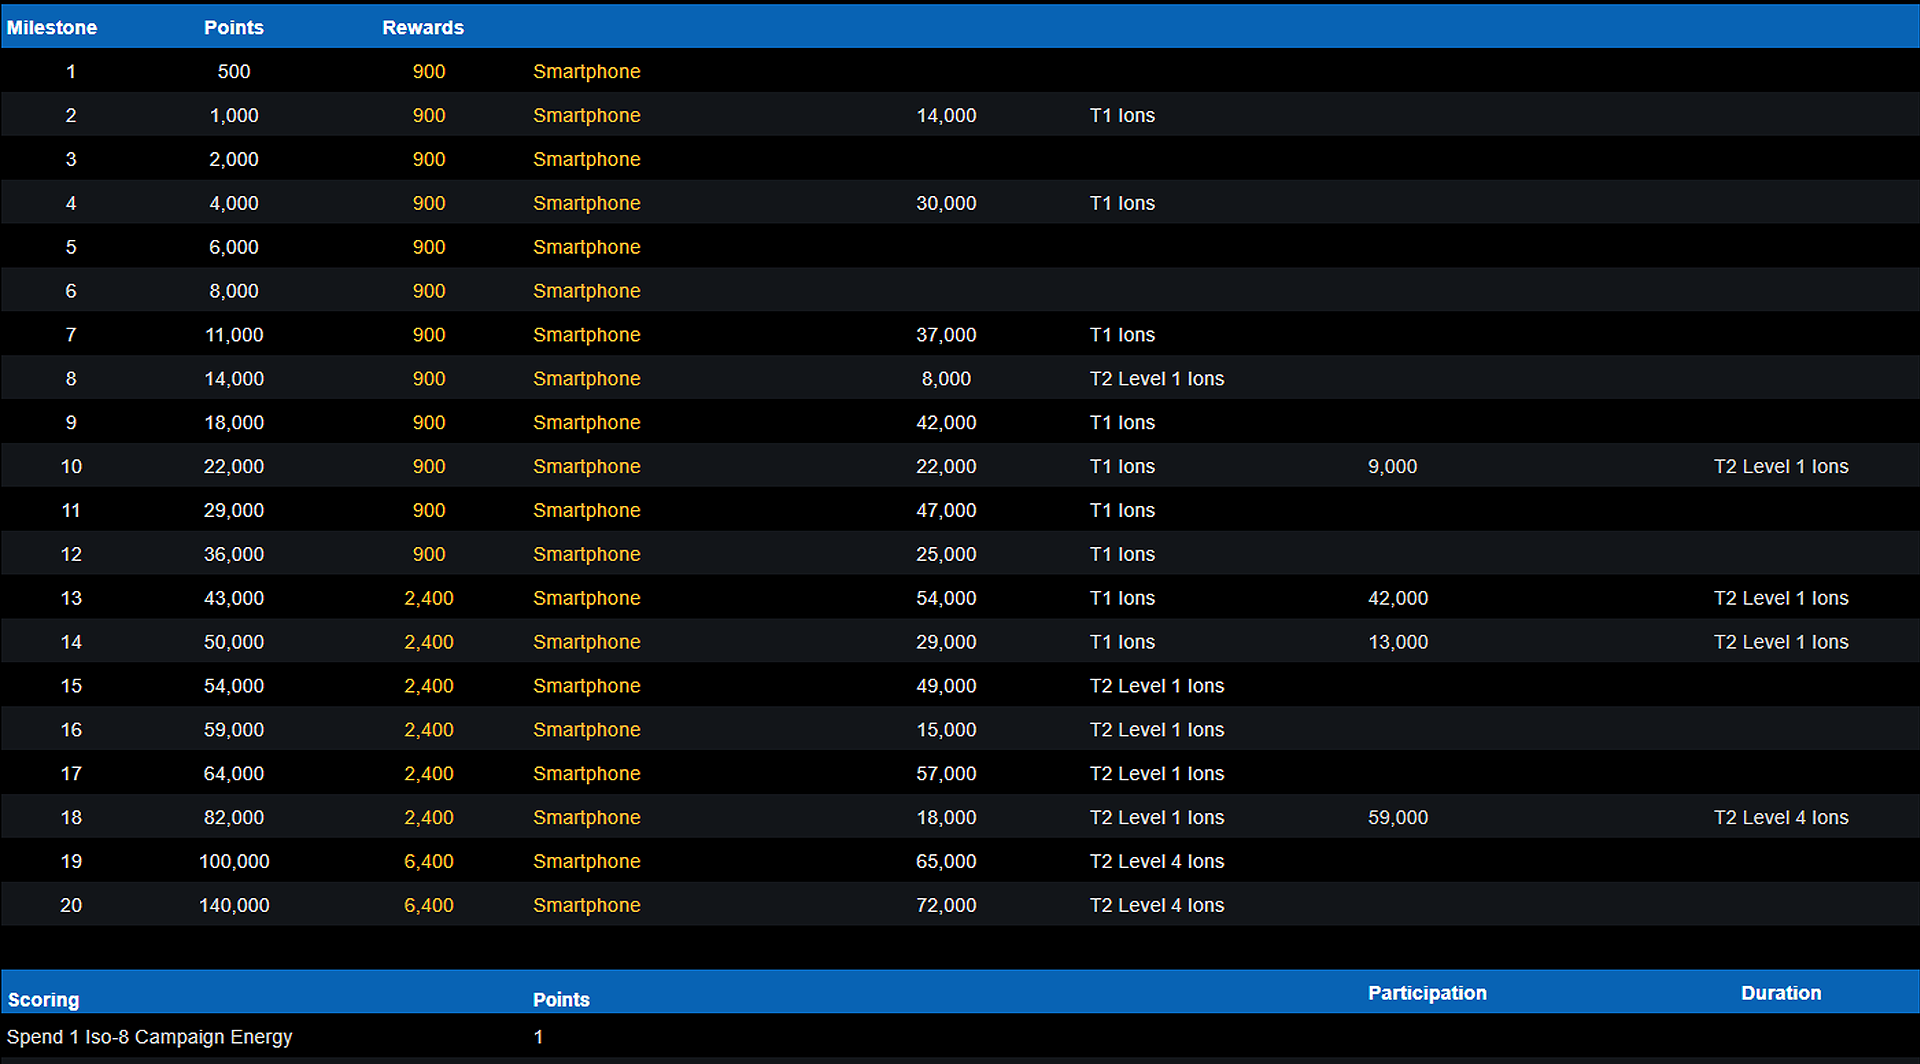This screenshot has width=1920, height=1064.
Task: Open the Smartphone link in milestone 1 row
Action: click(586, 72)
